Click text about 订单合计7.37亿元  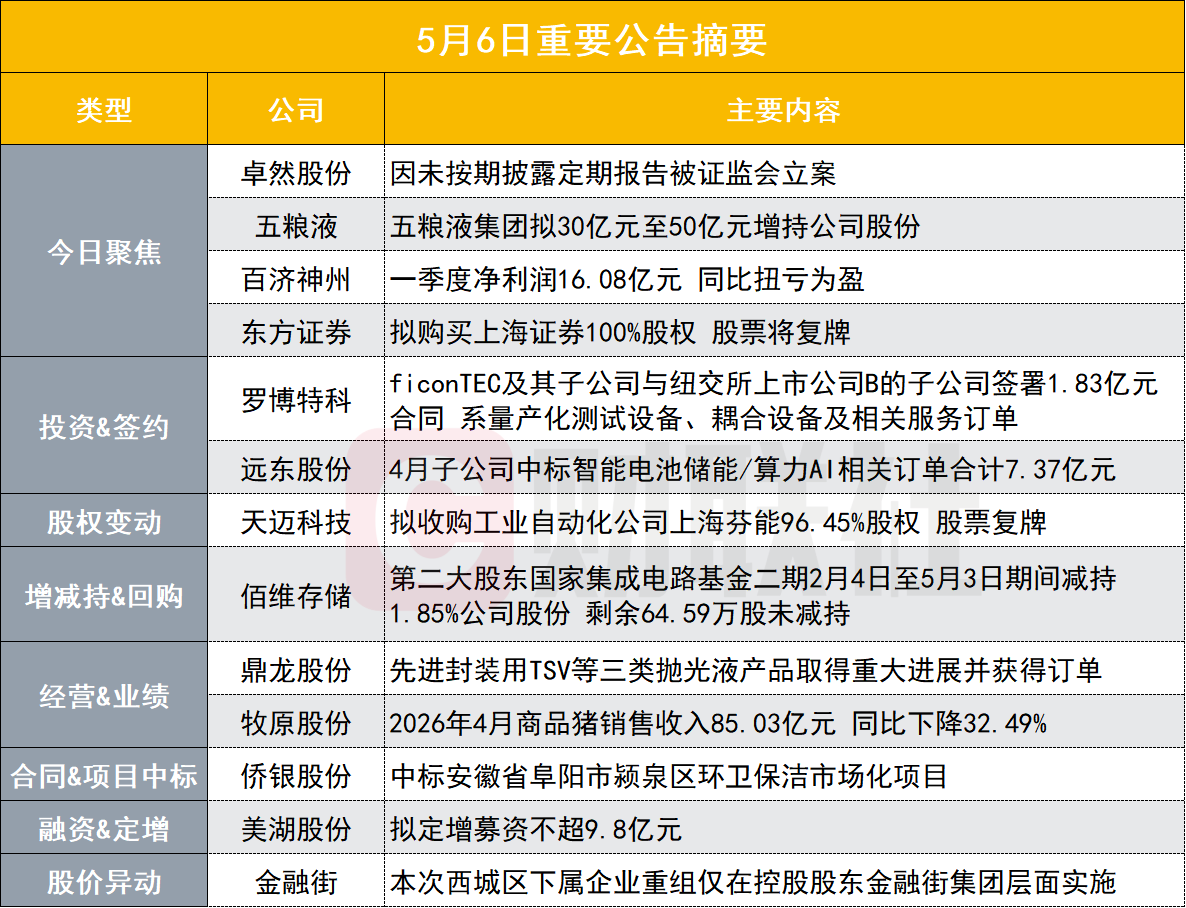(753, 469)
